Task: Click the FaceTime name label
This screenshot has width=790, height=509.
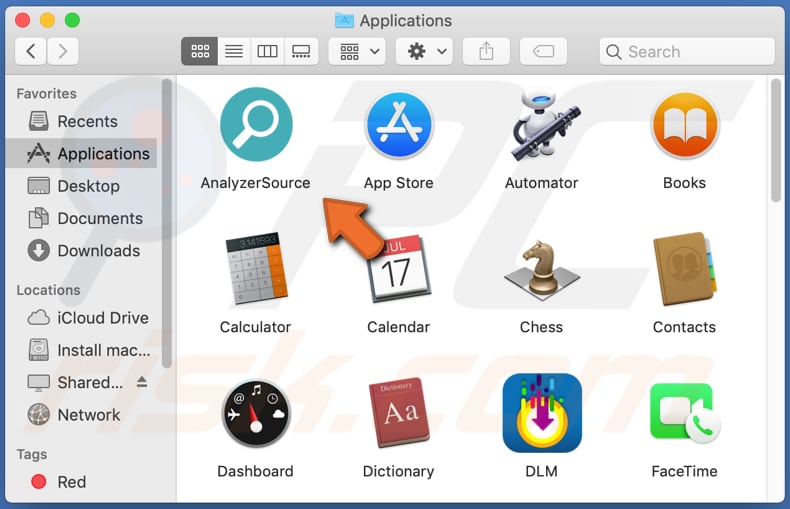Action: [x=684, y=471]
